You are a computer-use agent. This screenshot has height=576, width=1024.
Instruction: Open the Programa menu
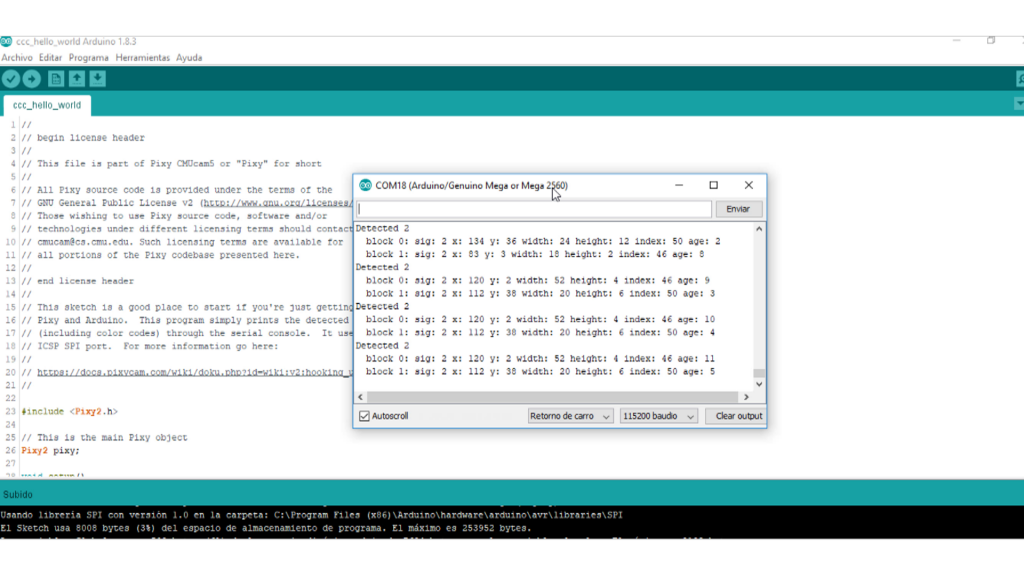pyautogui.click(x=89, y=58)
